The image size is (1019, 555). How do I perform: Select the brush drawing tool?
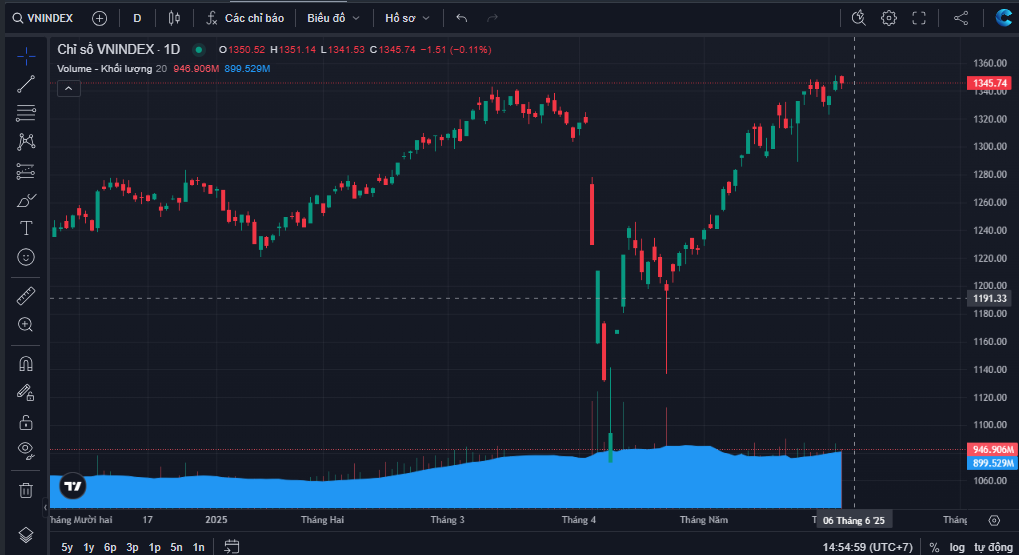pyautogui.click(x=26, y=200)
